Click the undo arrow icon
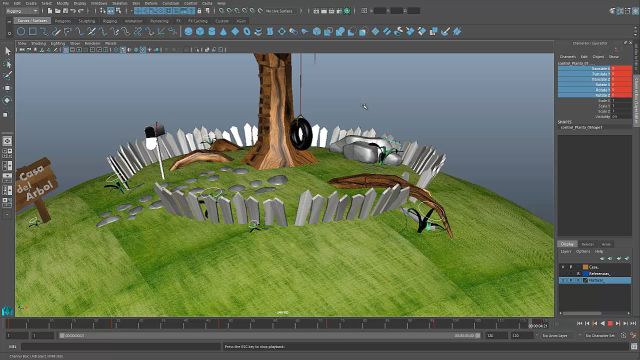This screenshot has width=640, height=360. pos(73,11)
